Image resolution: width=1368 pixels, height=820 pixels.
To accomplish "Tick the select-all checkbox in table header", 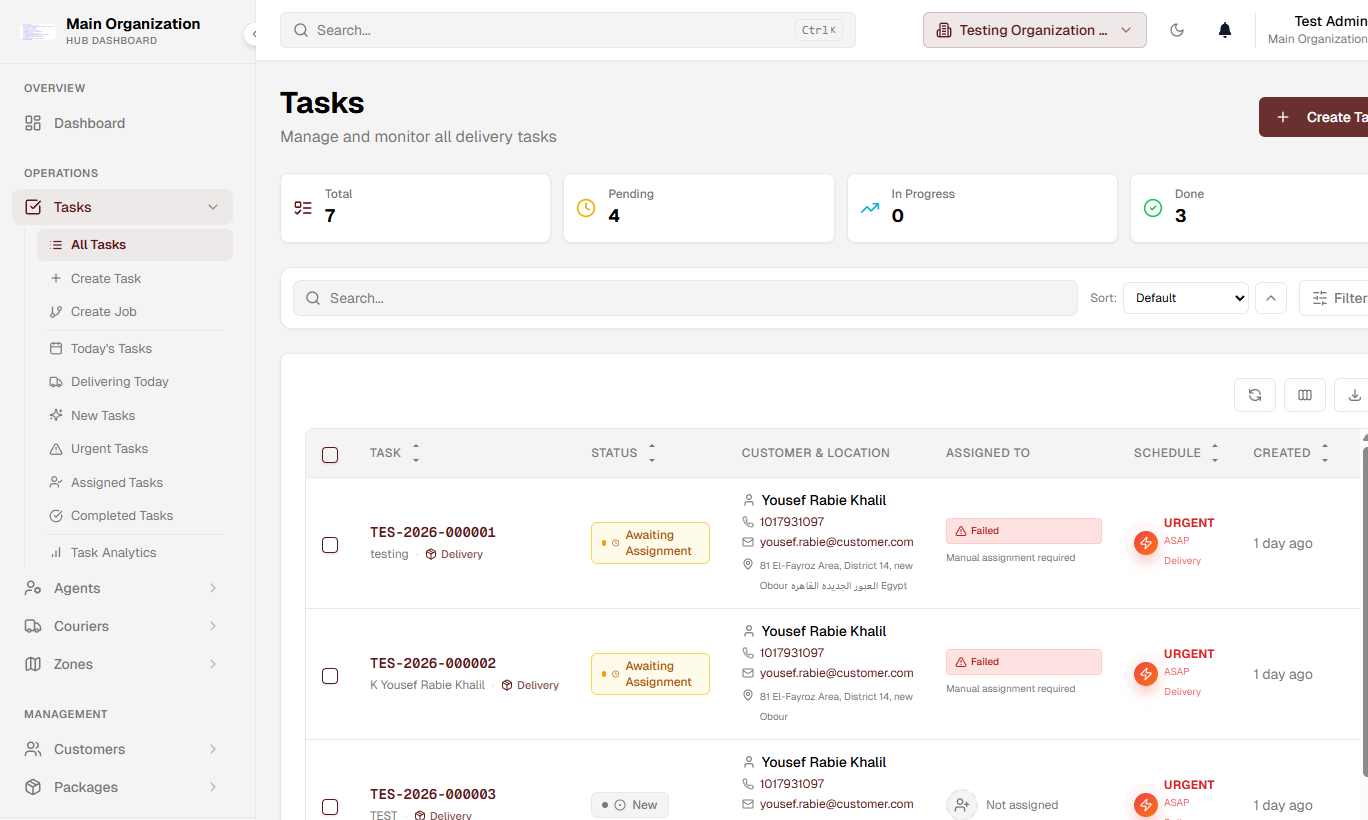I will click(x=330, y=455).
